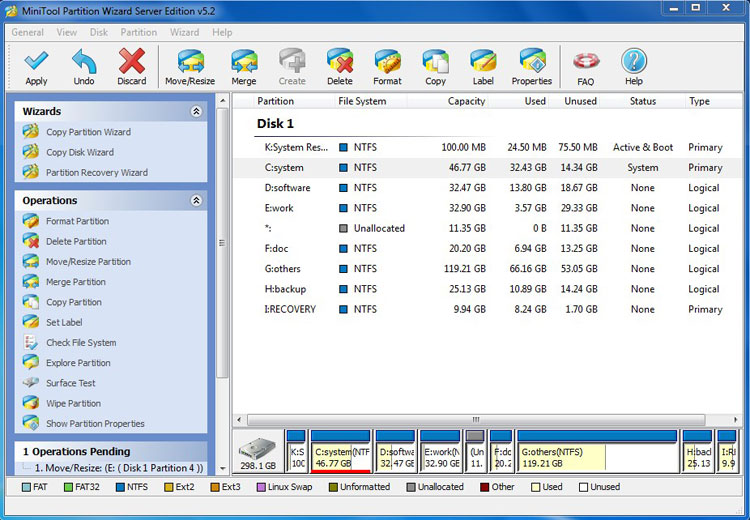Screen dimensions: 750x520
Task: Apply pending operations with the Apply icon
Action: point(36,67)
